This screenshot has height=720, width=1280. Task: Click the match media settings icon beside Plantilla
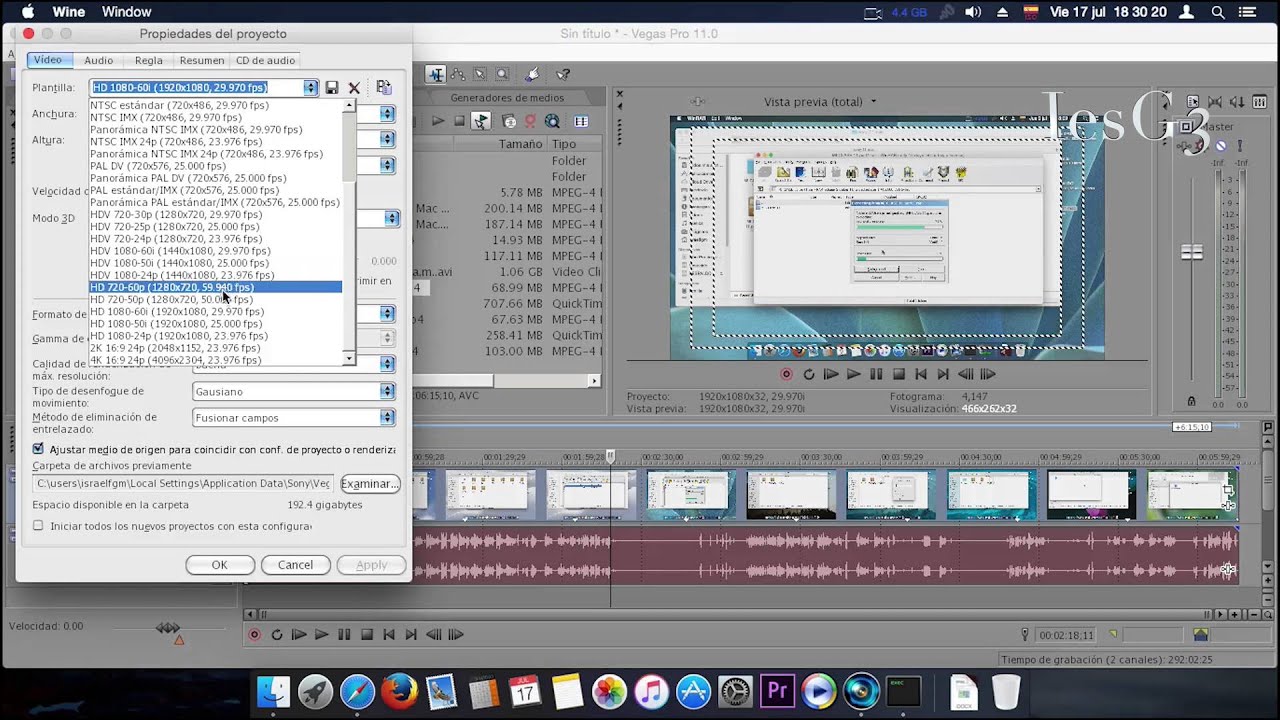[x=384, y=88]
